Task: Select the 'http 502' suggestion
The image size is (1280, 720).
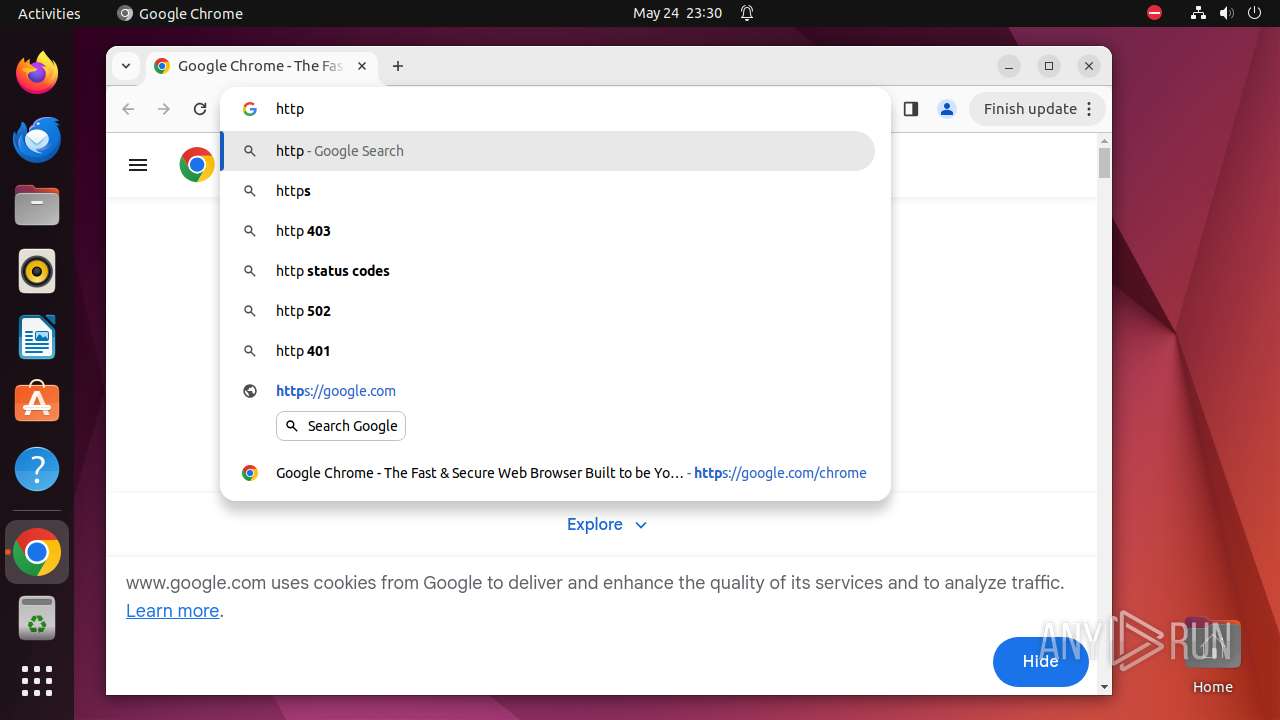Action: coord(548,311)
